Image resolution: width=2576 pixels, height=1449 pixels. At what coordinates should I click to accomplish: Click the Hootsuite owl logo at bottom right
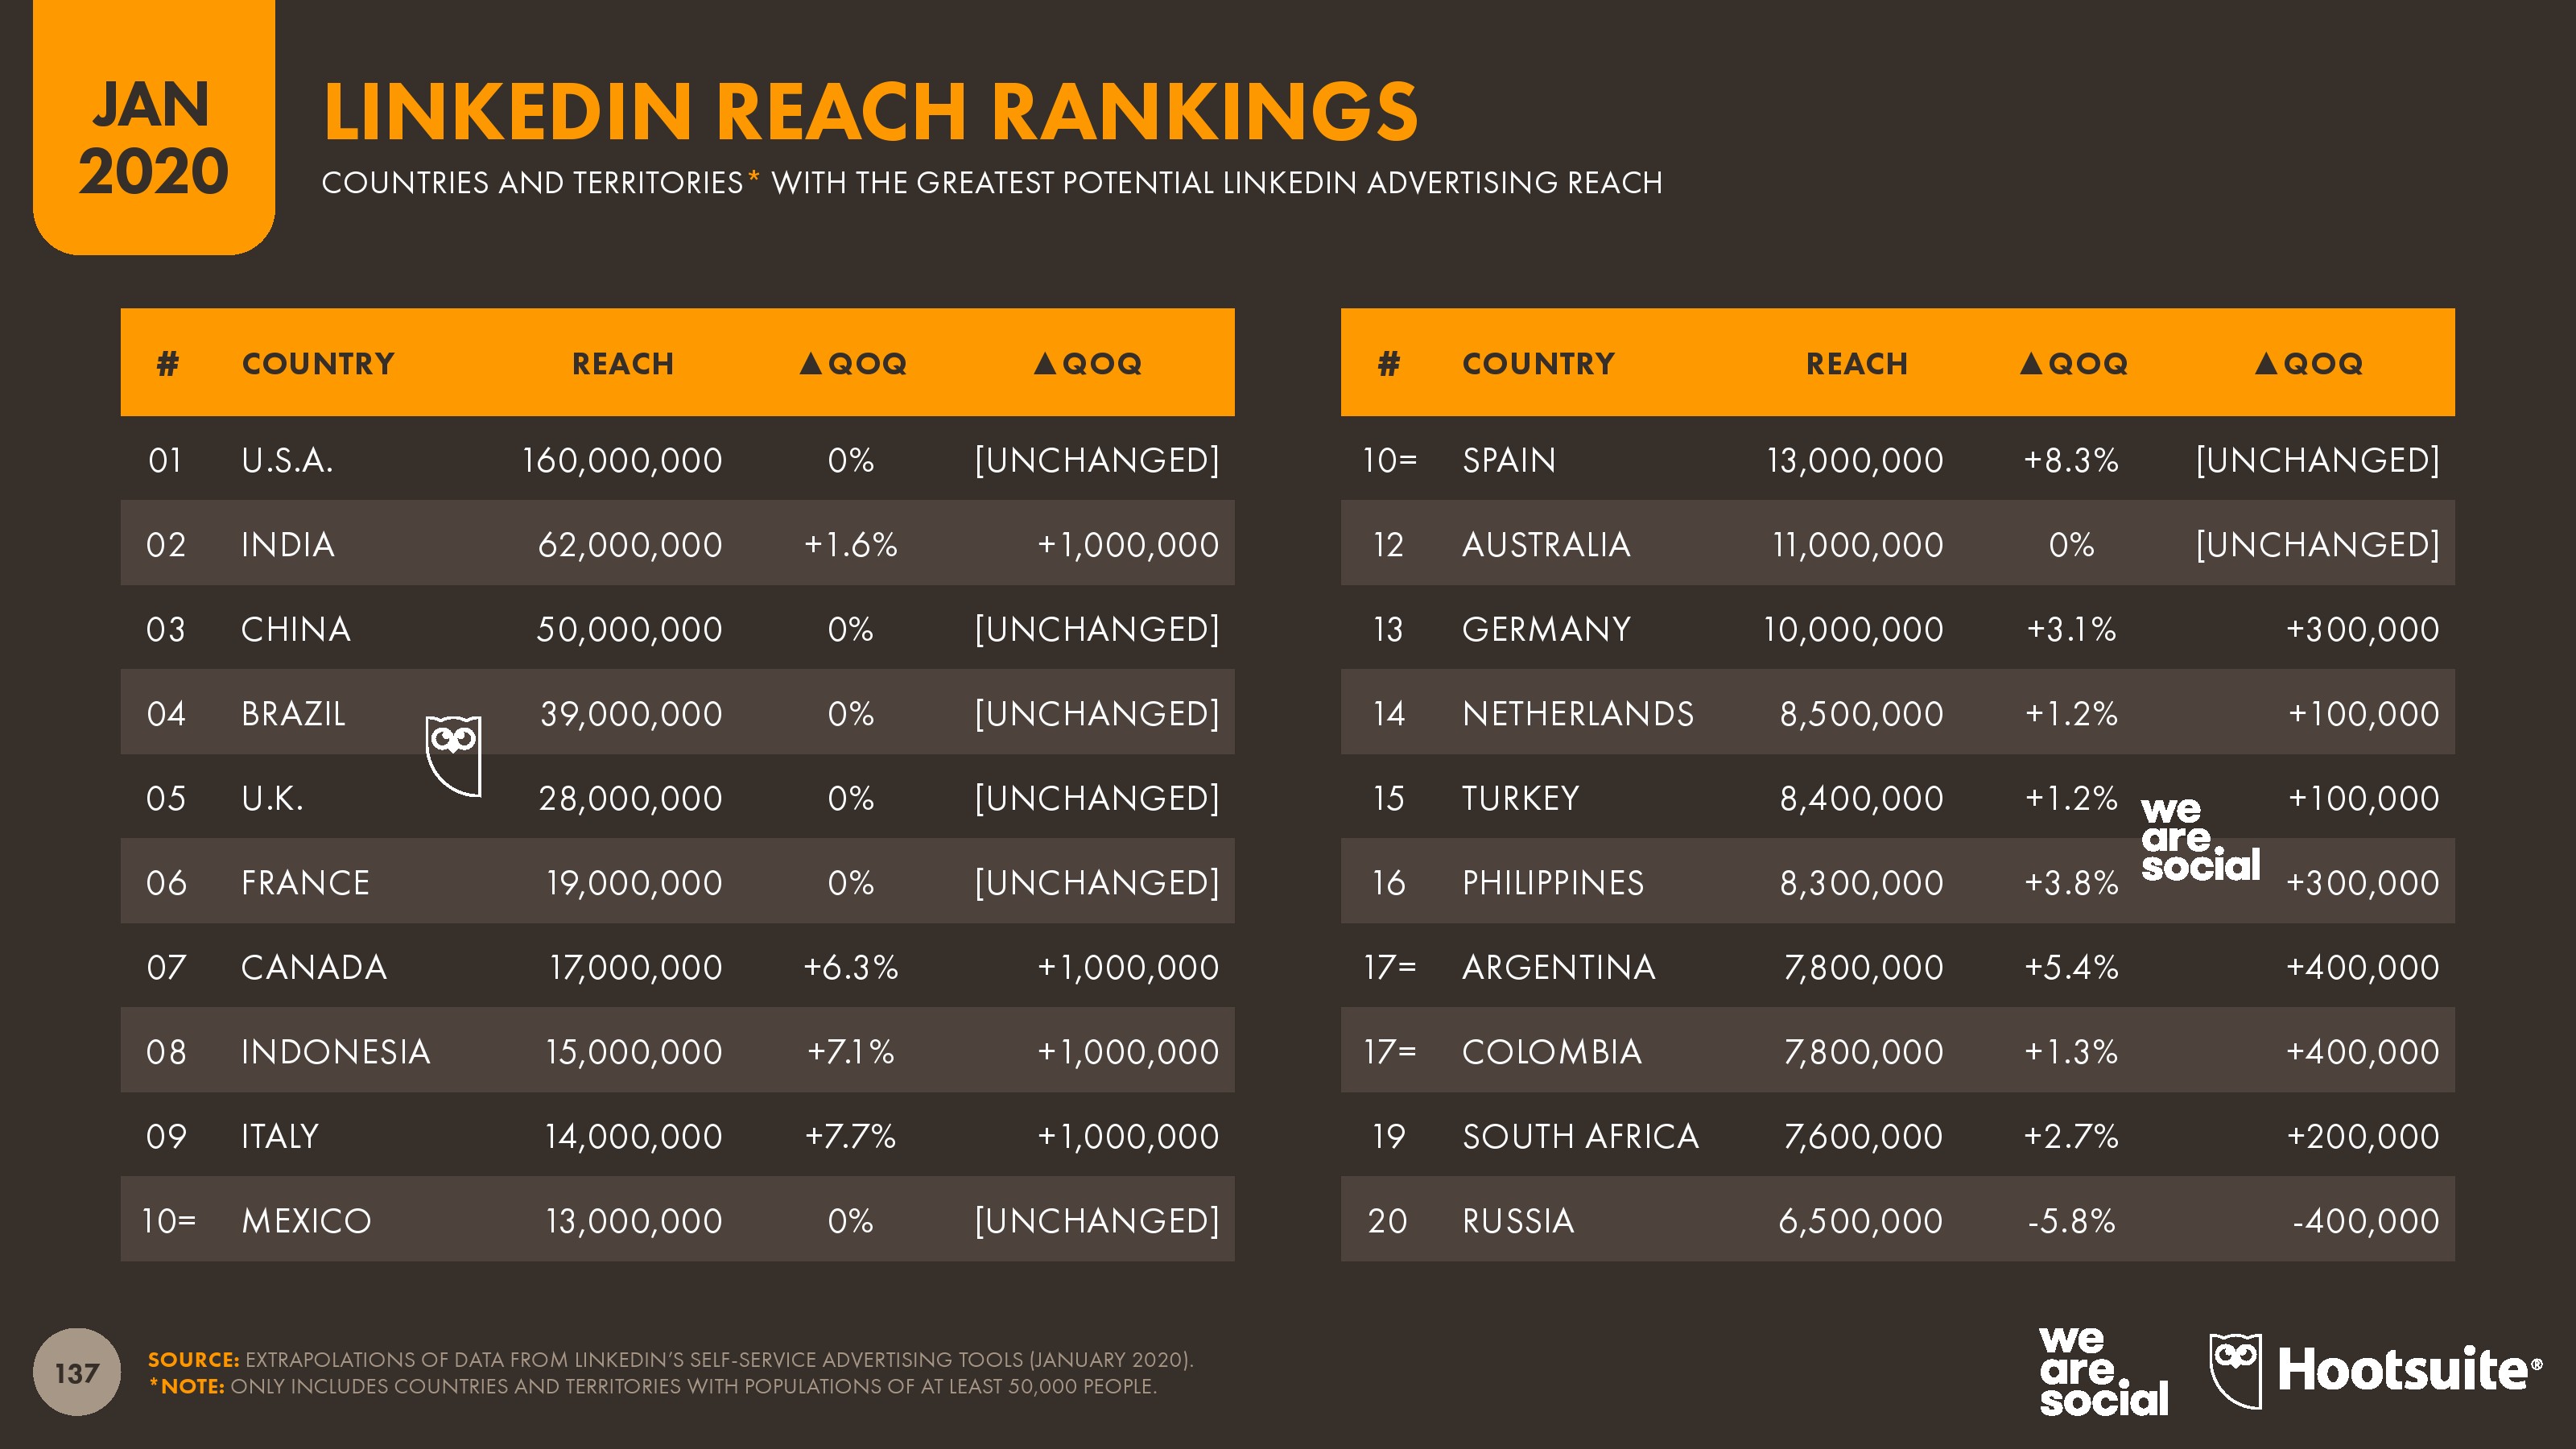[2235, 1370]
